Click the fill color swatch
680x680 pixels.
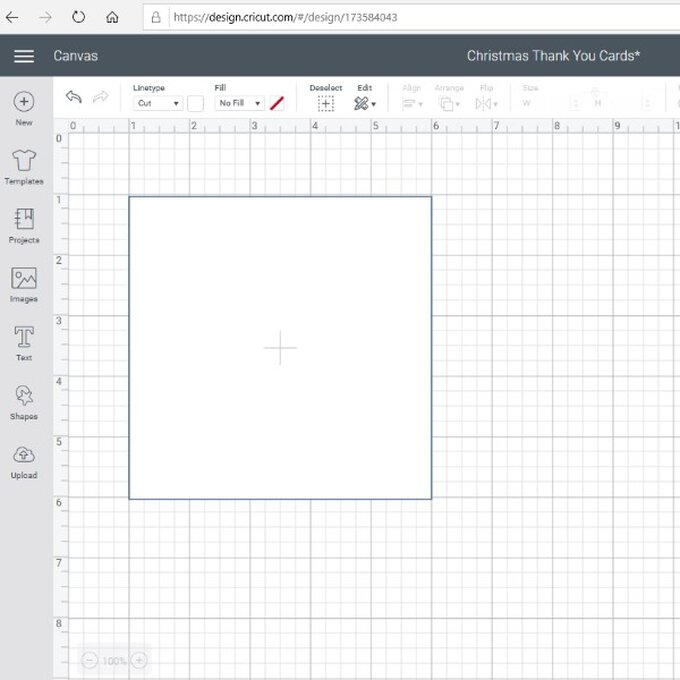click(277, 103)
